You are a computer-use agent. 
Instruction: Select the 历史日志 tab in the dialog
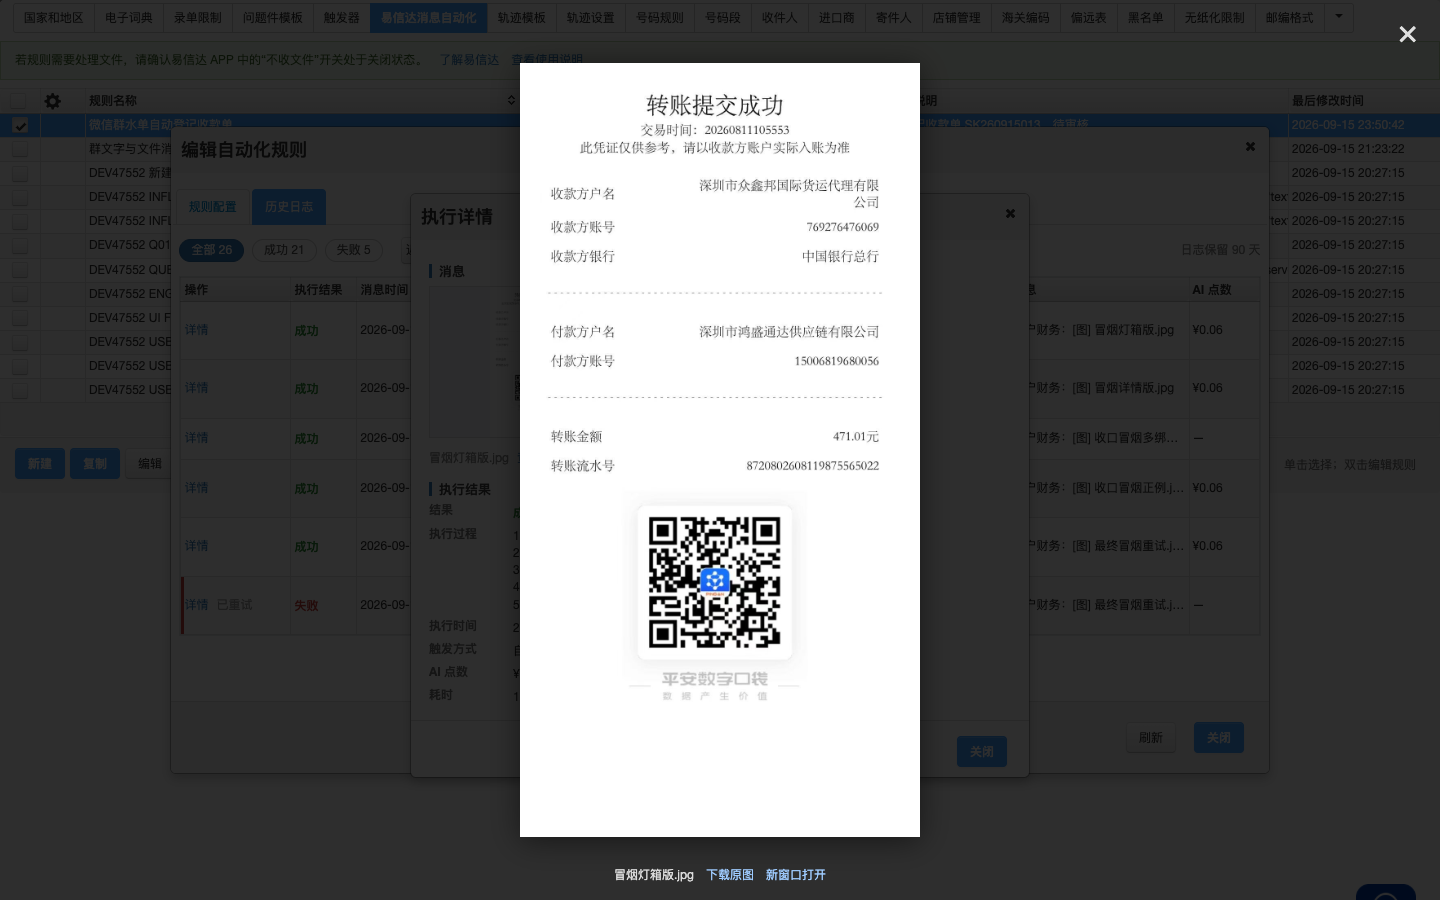coord(289,207)
